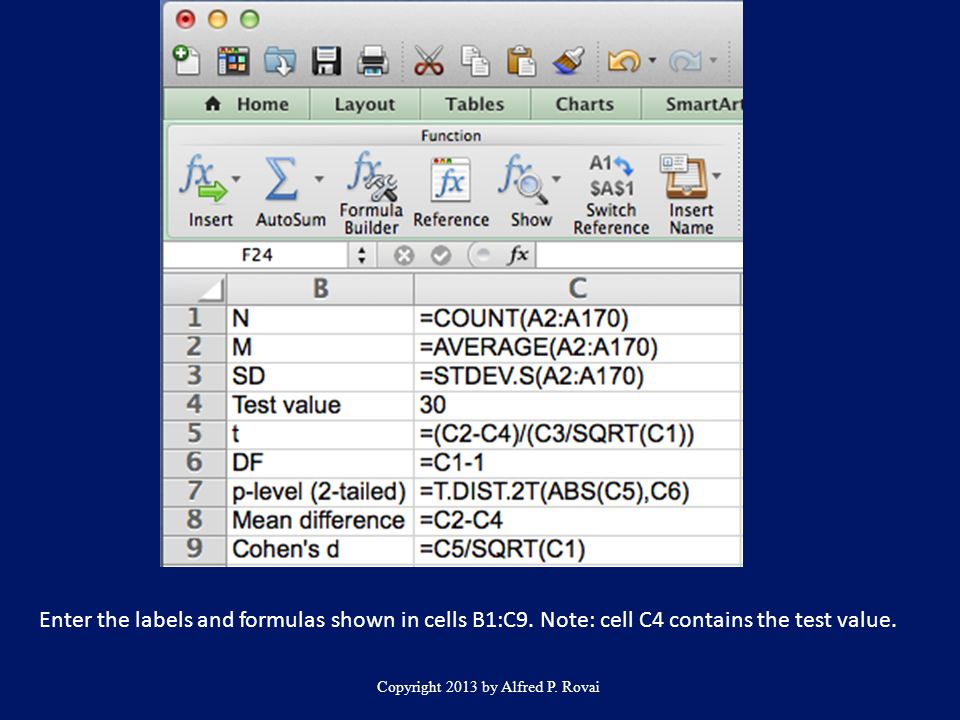Click the yellow minimize window button
Image resolution: width=960 pixels, height=720 pixels.
pyautogui.click(x=217, y=20)
